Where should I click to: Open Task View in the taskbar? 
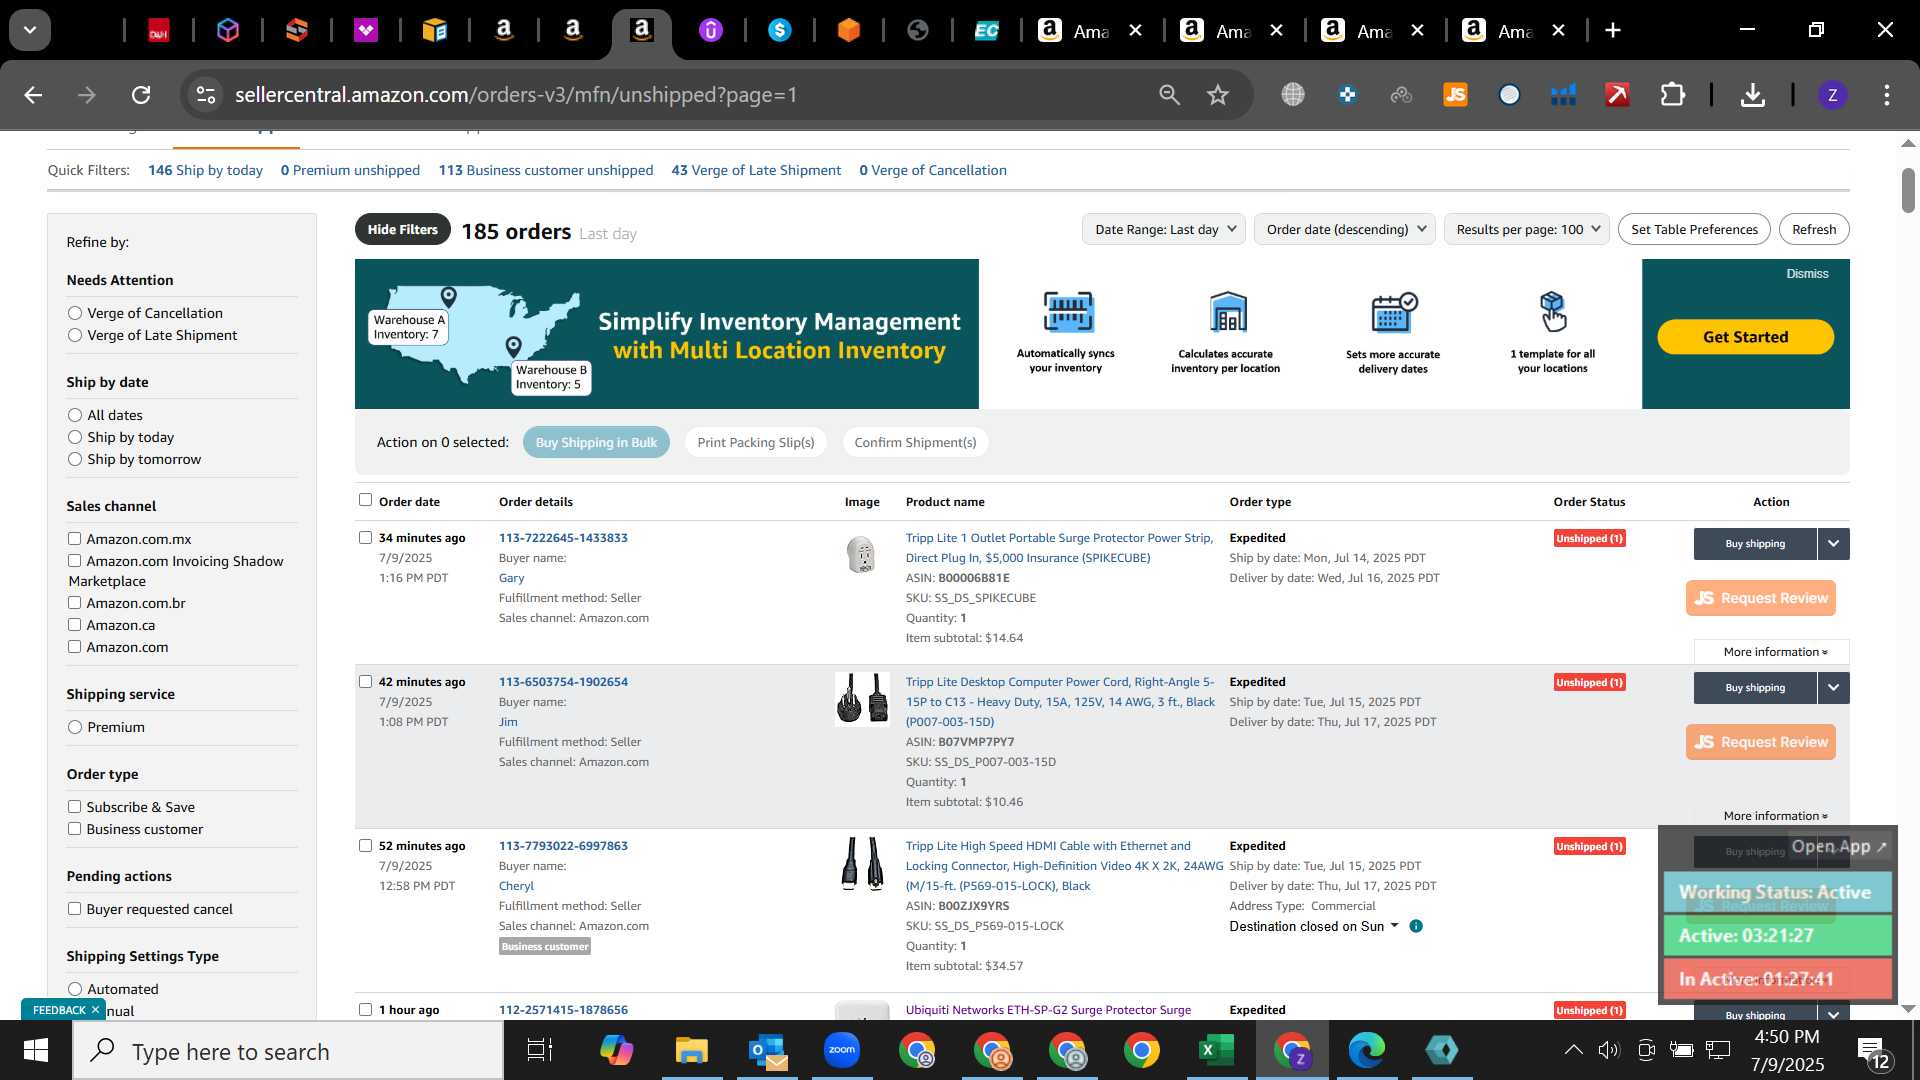(x=540, y=1051)
